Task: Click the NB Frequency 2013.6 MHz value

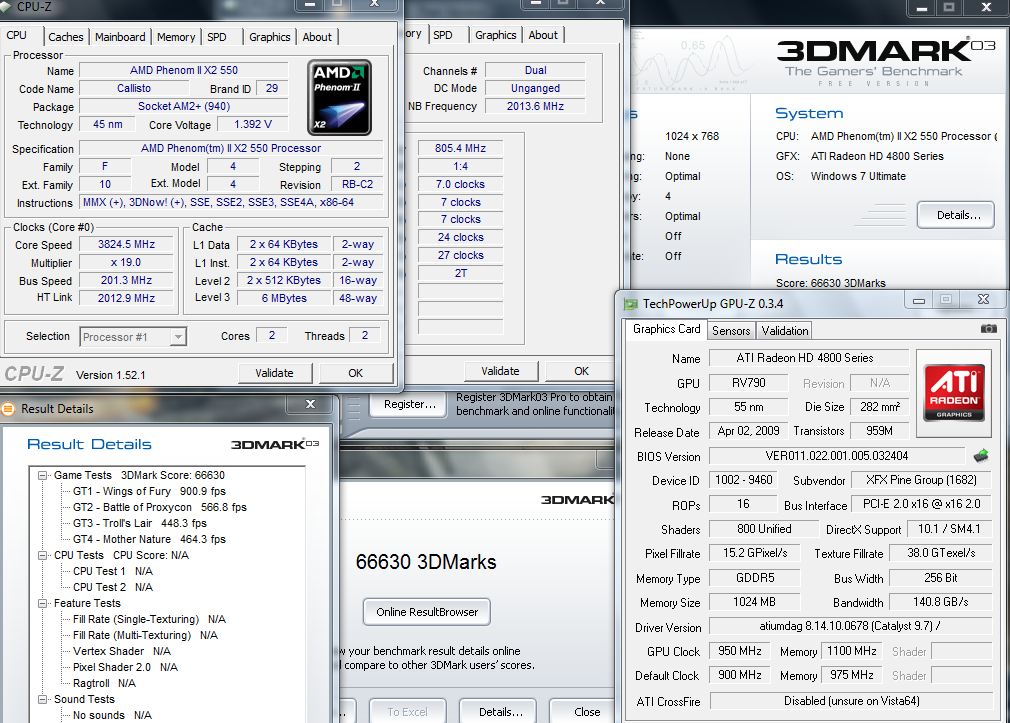Action: (x=535, y=106)
